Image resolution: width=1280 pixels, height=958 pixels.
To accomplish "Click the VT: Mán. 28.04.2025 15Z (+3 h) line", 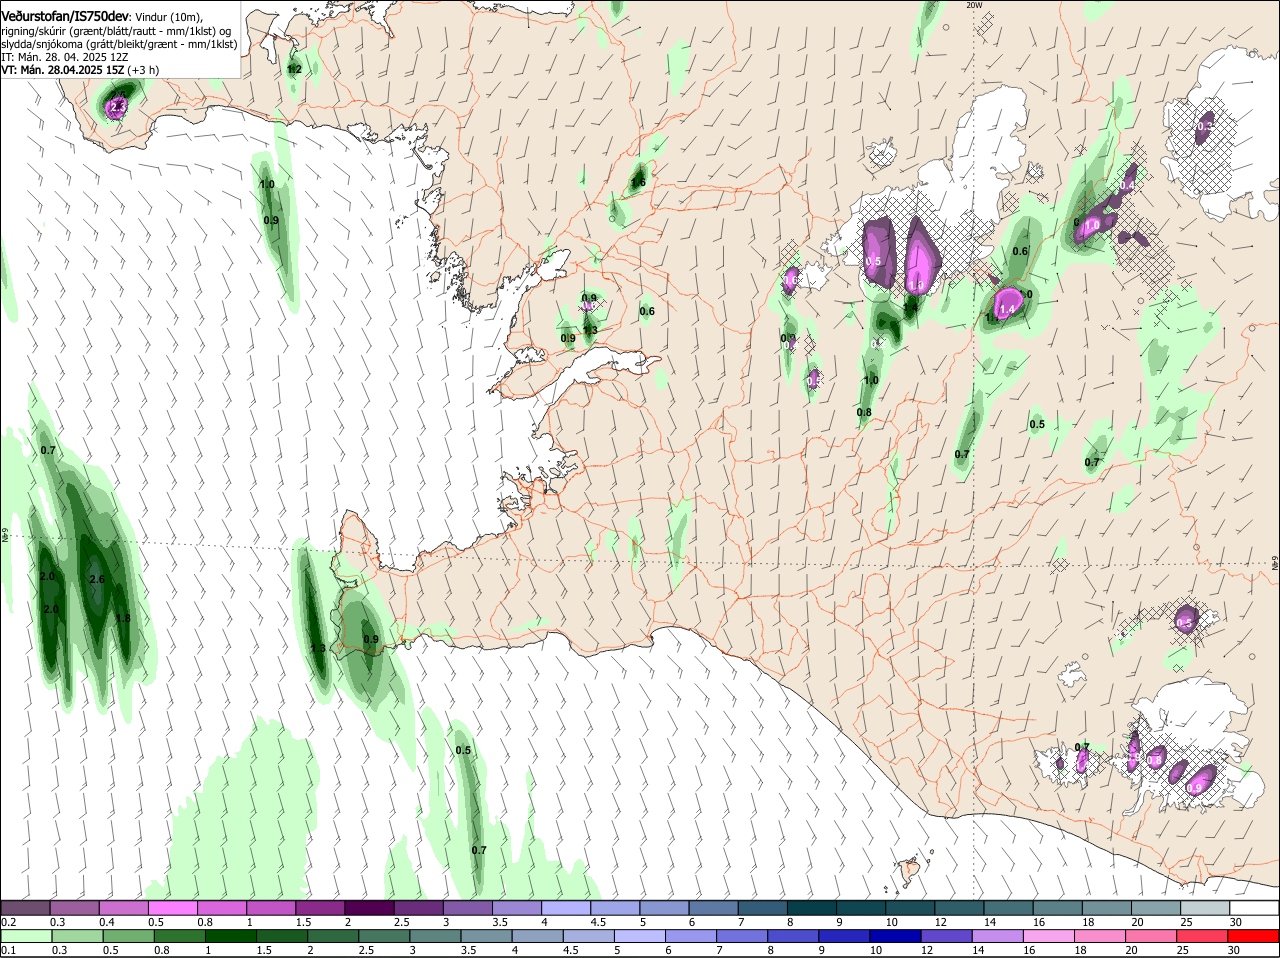I will [x=80, y=70].
